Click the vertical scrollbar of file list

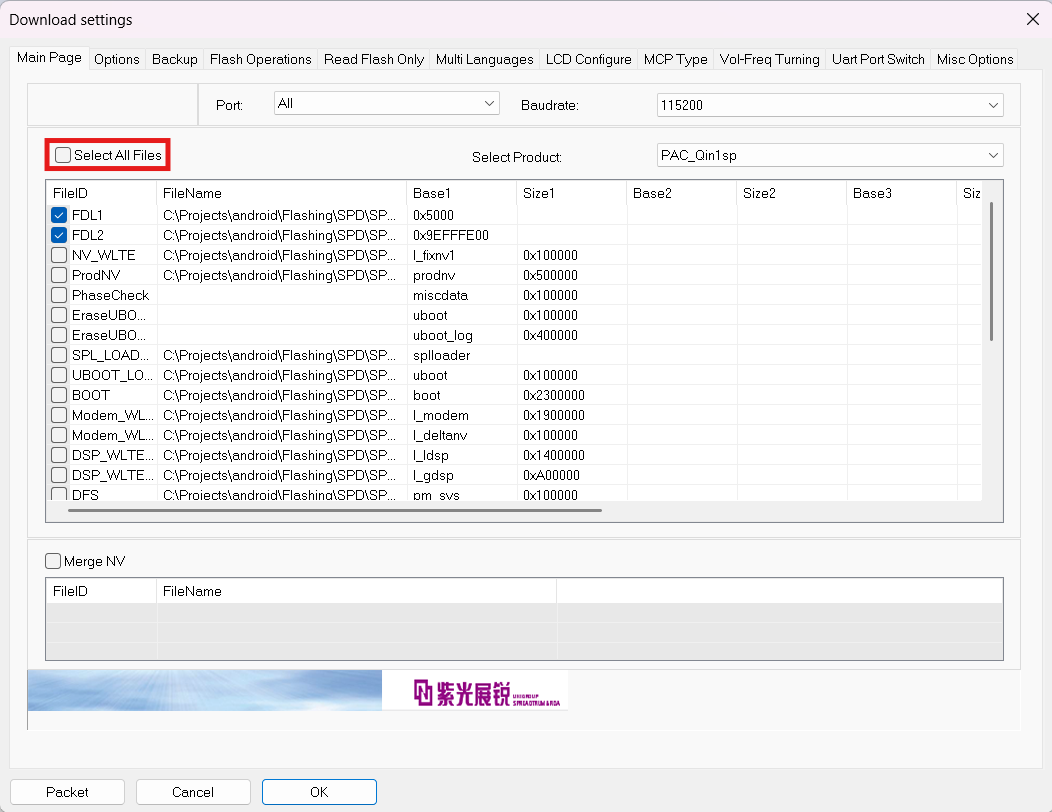coord(991,270)
